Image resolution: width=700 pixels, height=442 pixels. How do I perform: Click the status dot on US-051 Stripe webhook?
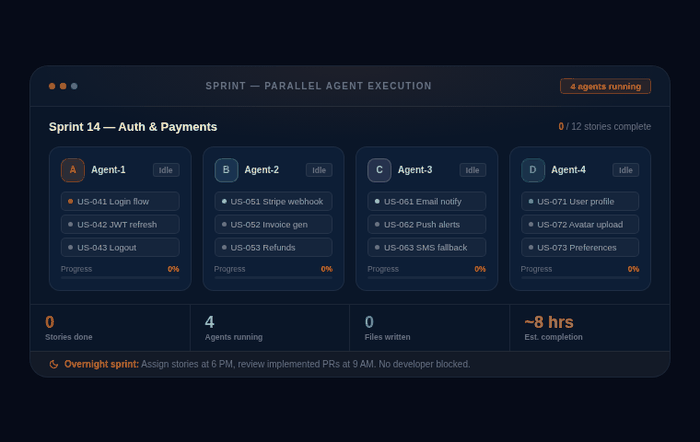point(224,201)
